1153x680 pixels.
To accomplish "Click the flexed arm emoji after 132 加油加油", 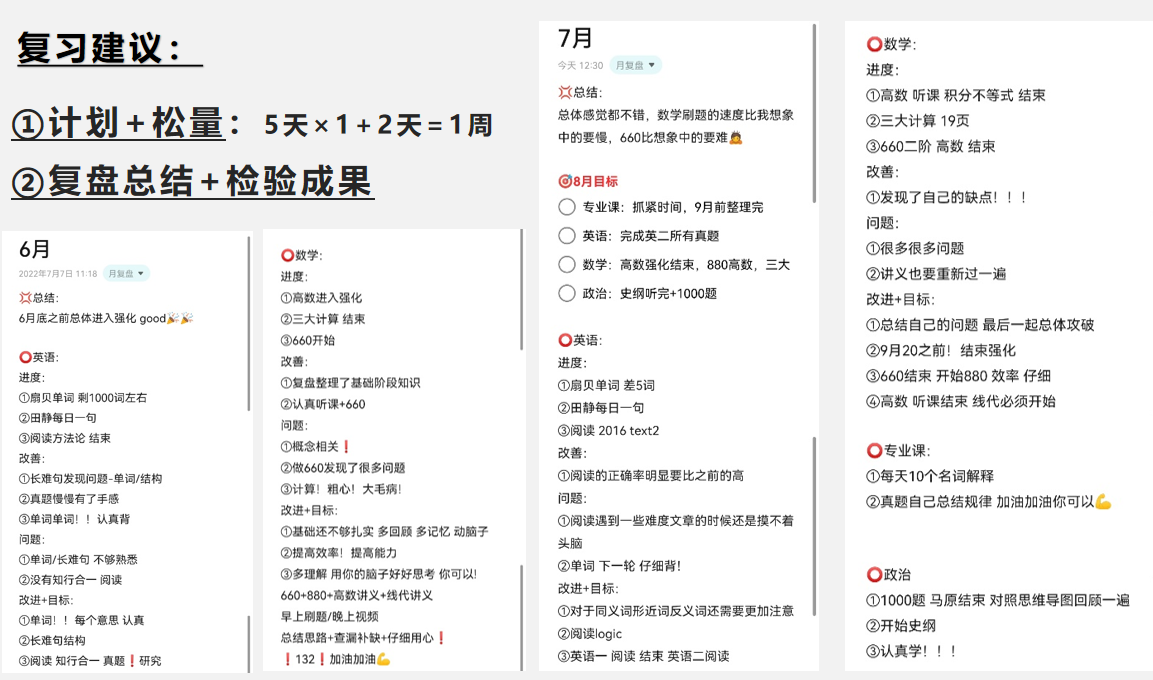I will [x=383, y=658].
